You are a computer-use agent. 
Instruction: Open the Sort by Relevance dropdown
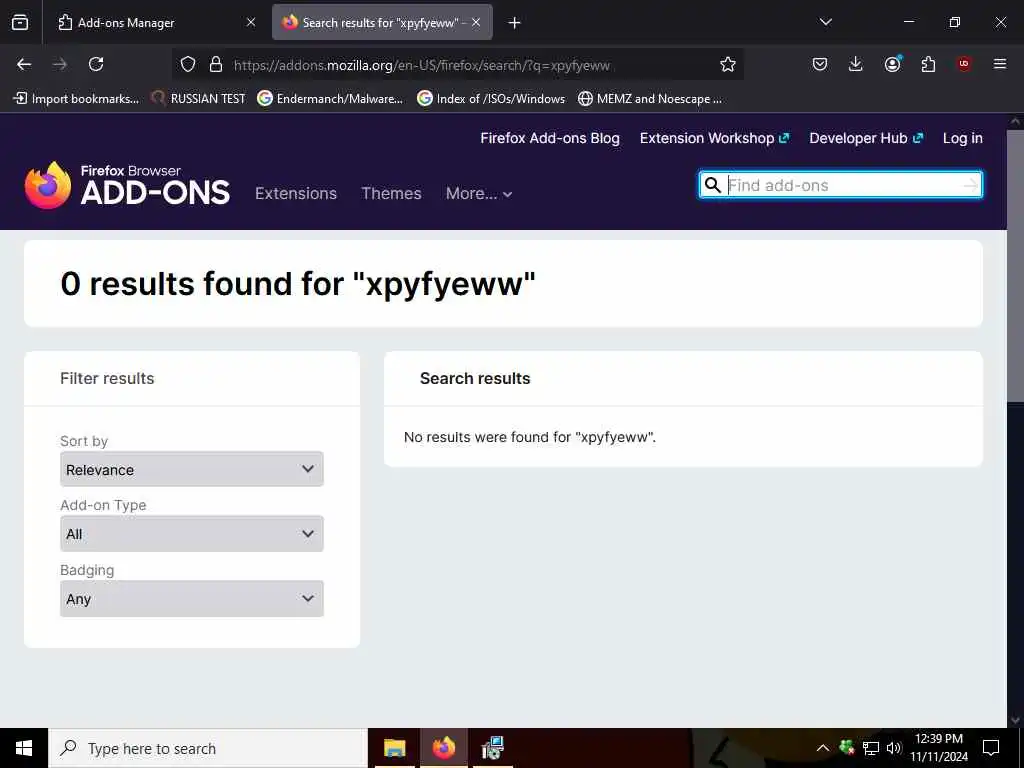(191, 469)
